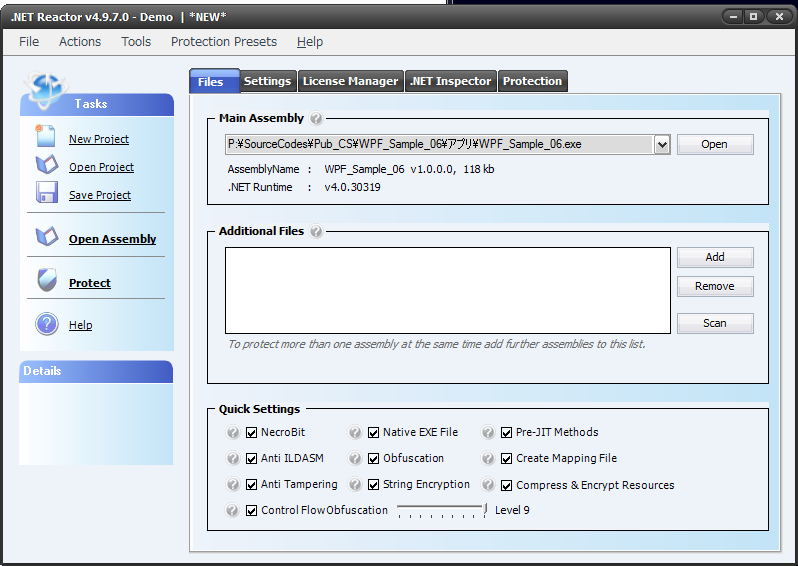Click the Save Project link
Image resolution: width=798 pixels, height=566 pixels.
point(100,195)
